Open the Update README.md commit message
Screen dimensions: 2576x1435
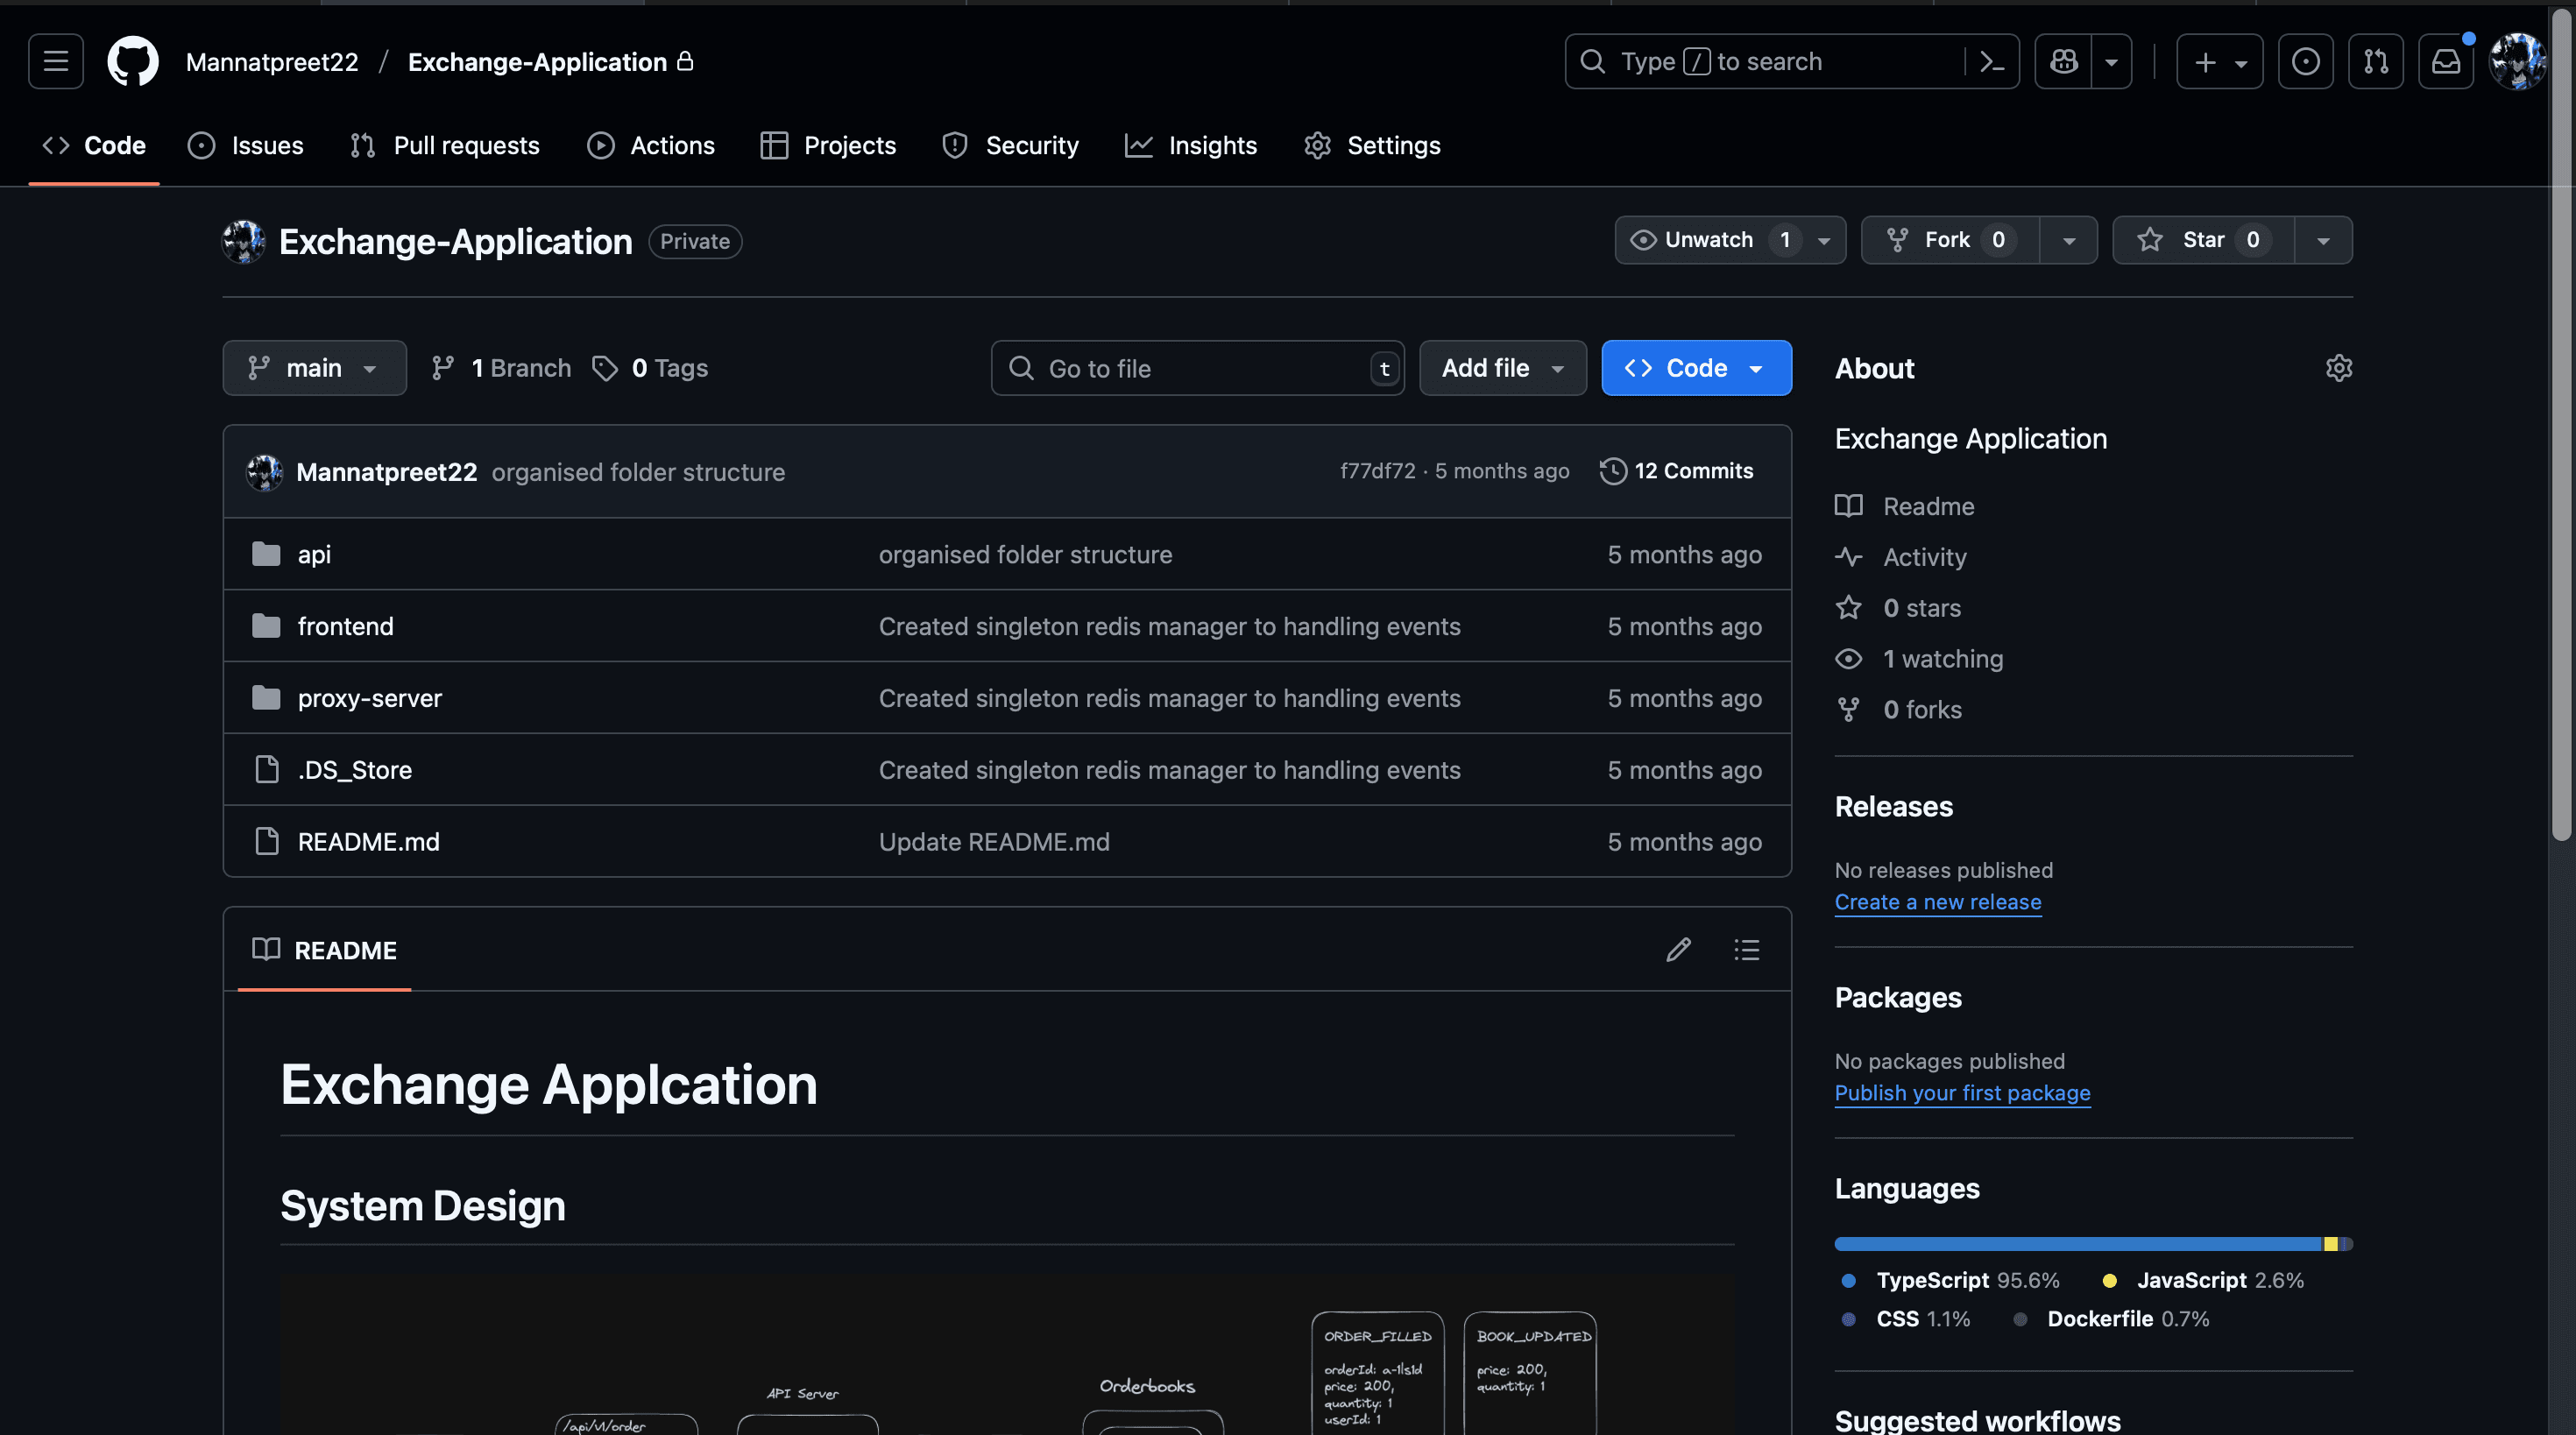click(994, 842)
